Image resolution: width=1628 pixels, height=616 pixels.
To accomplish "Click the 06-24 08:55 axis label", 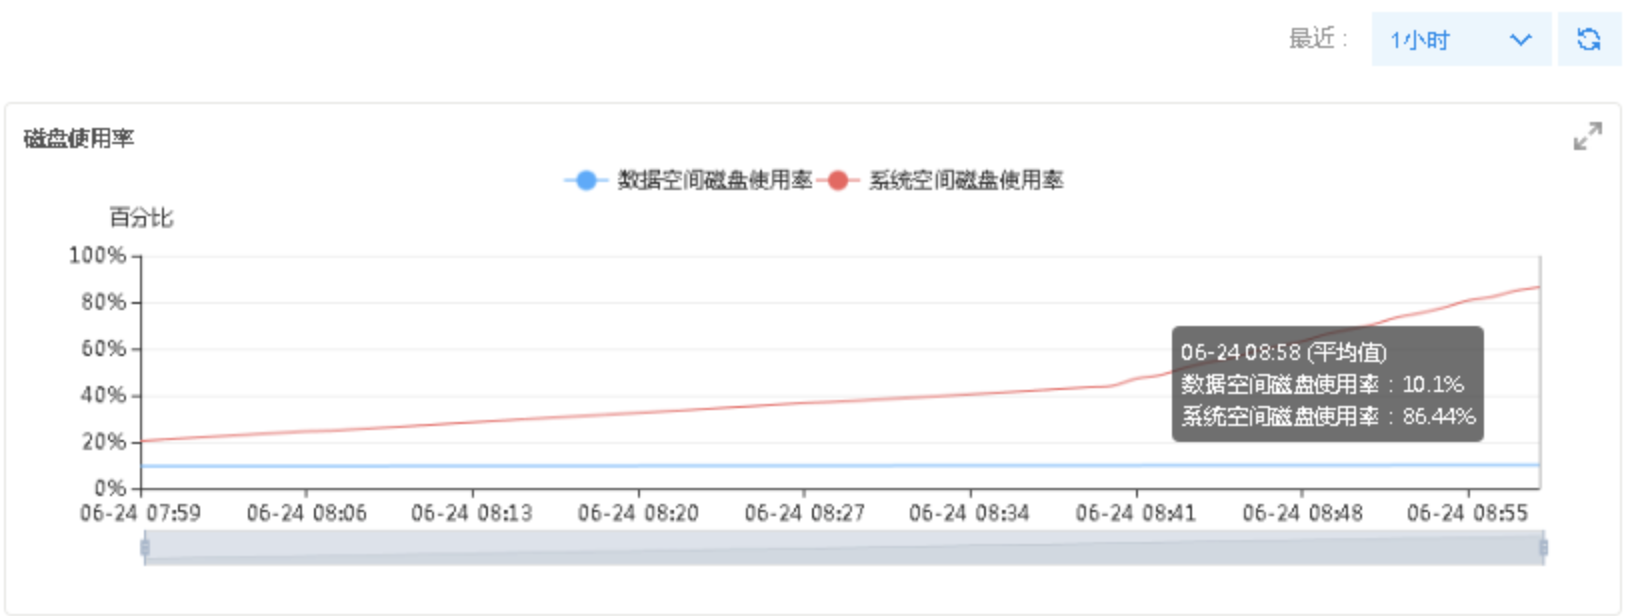I will tap(1467, 513).
